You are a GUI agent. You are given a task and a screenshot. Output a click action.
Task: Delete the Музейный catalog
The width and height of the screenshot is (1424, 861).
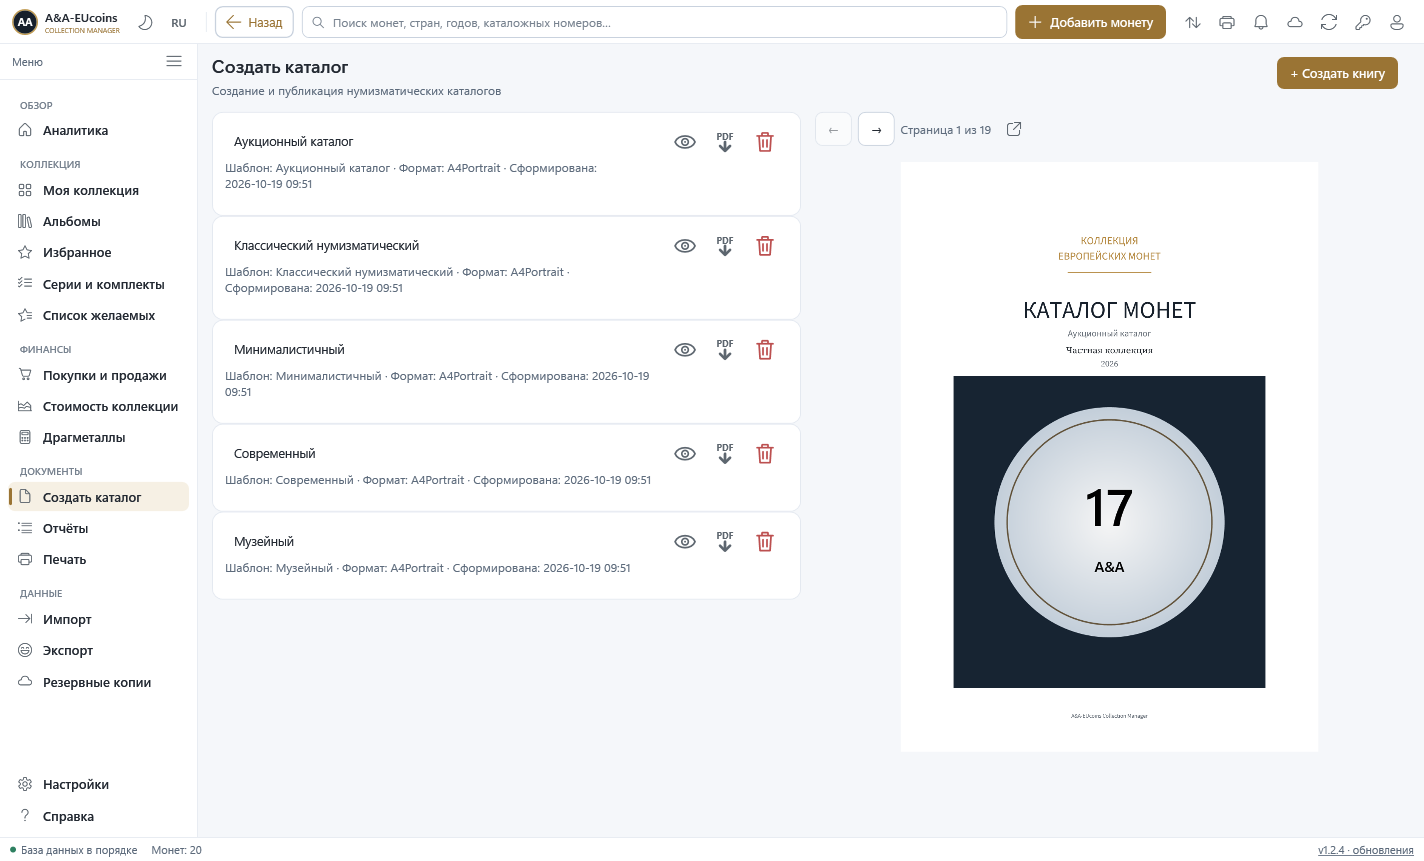tap(765, 542)
